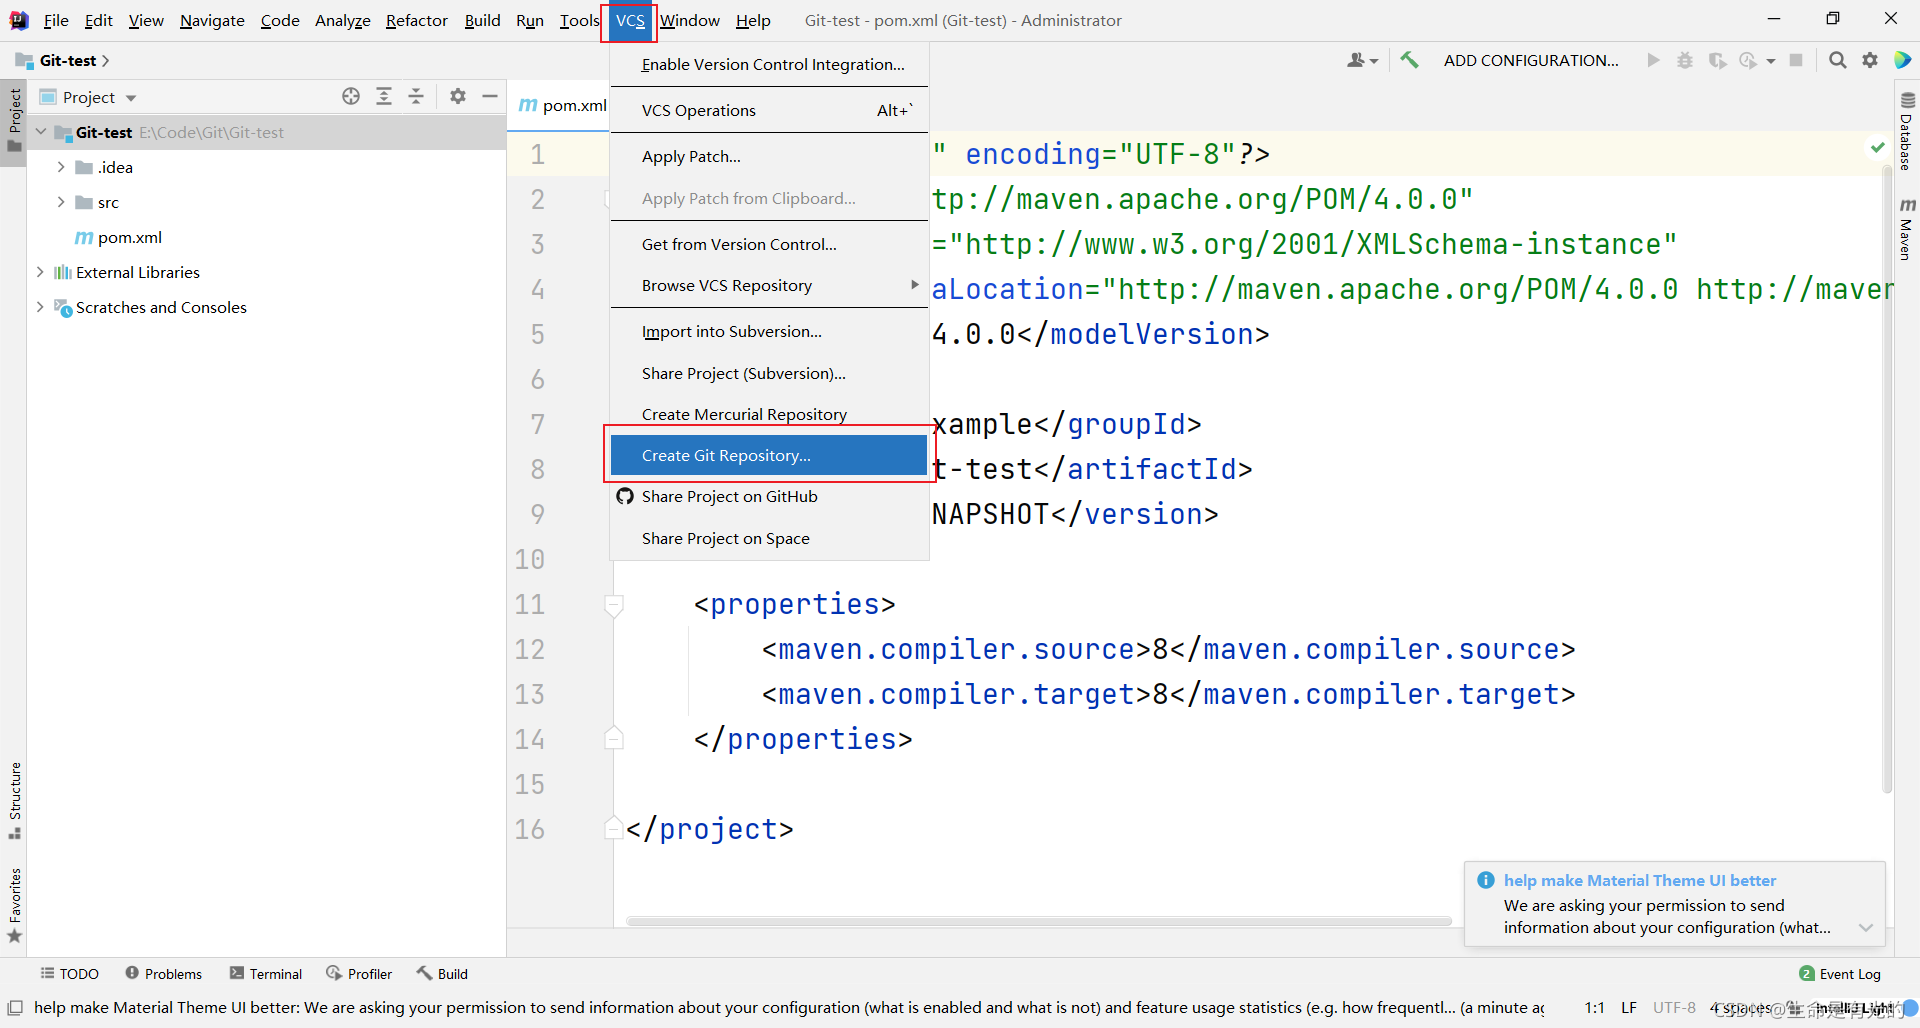Open the Tools menu
1920x1028 pixels.
(579, 20)
